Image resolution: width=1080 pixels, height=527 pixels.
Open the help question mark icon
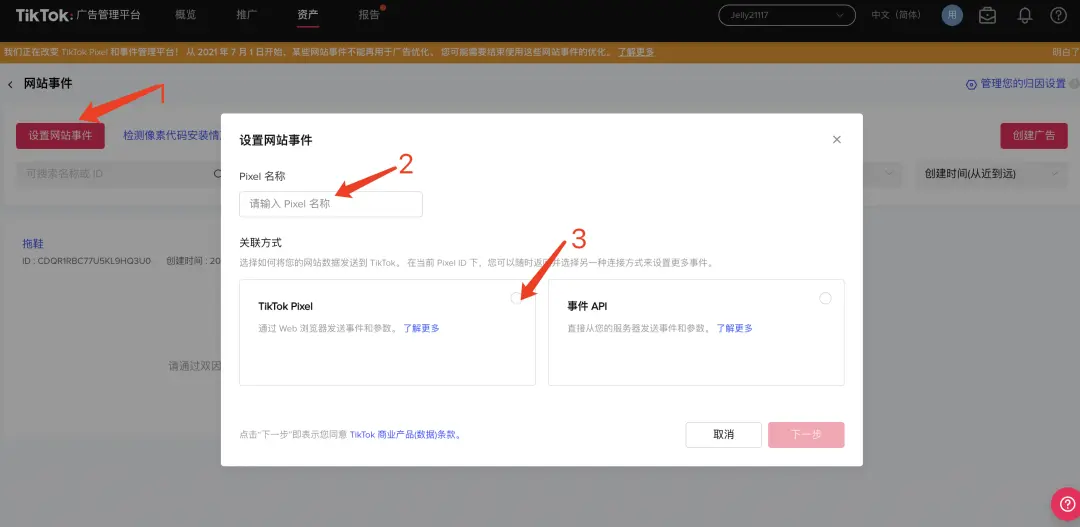tap(1058, 15)
